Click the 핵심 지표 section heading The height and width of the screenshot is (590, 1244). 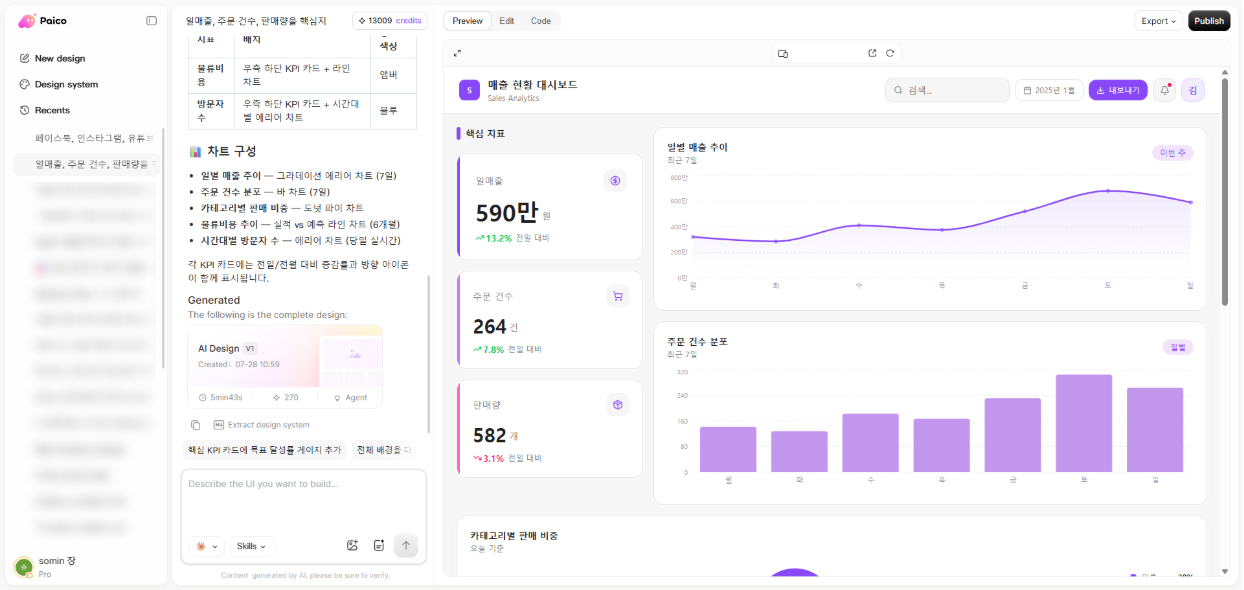click(485, 133)
